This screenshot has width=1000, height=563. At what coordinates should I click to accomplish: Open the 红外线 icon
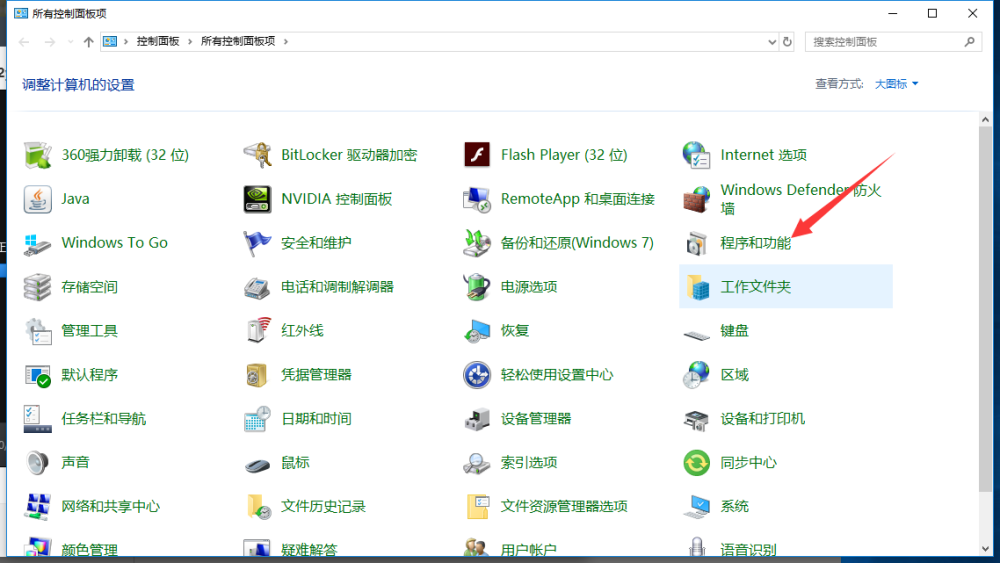pyautogui.click(x=258, y=331)
